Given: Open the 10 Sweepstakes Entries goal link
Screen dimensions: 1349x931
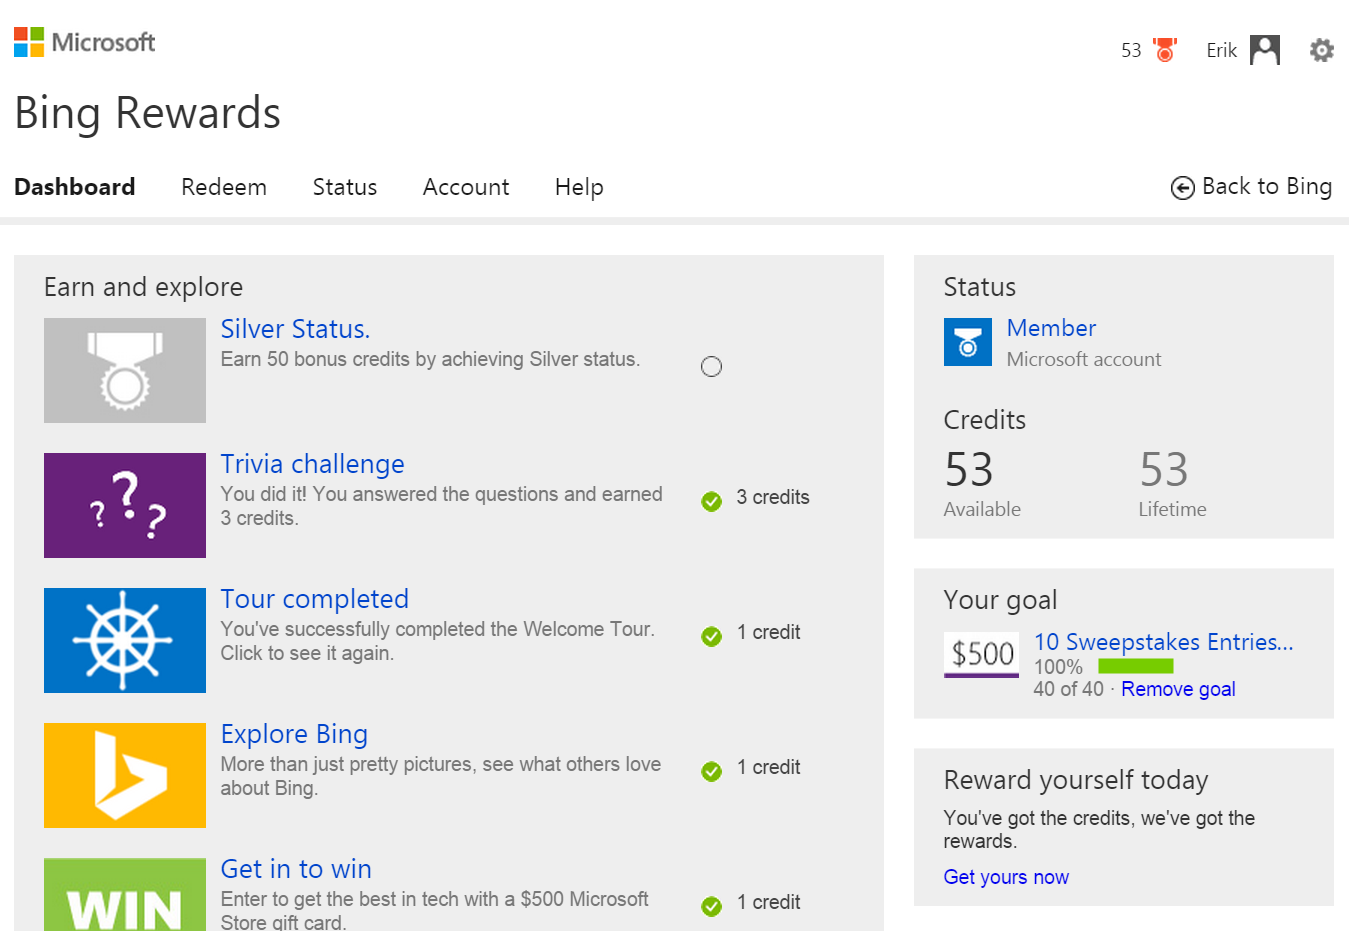Looking at the screenshot, I should click(1164, 642).
